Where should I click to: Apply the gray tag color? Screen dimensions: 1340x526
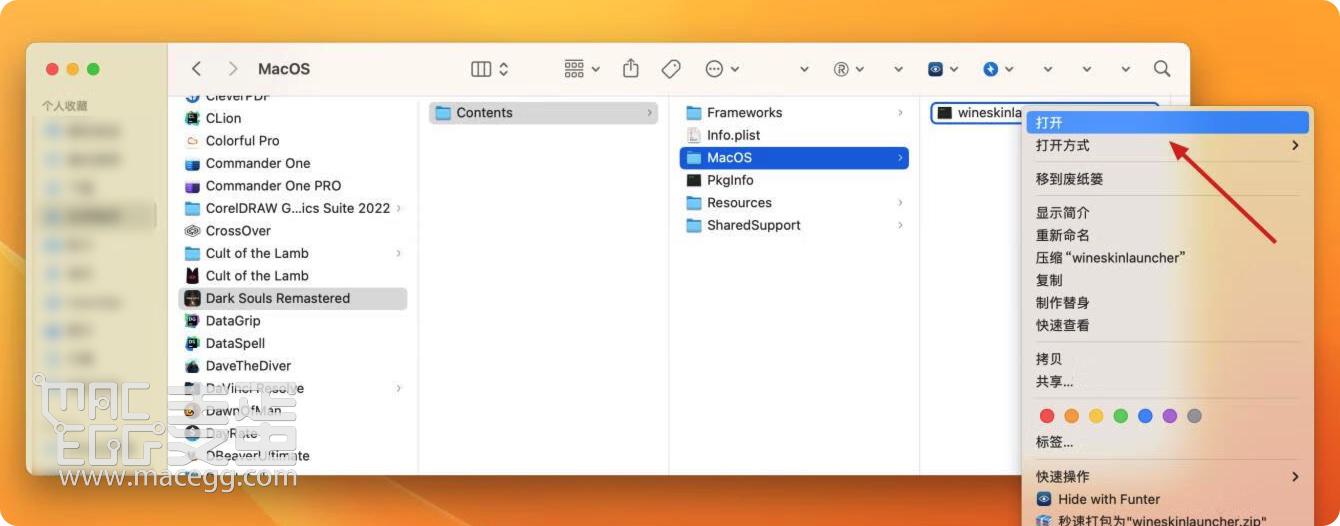point(1194,416)
